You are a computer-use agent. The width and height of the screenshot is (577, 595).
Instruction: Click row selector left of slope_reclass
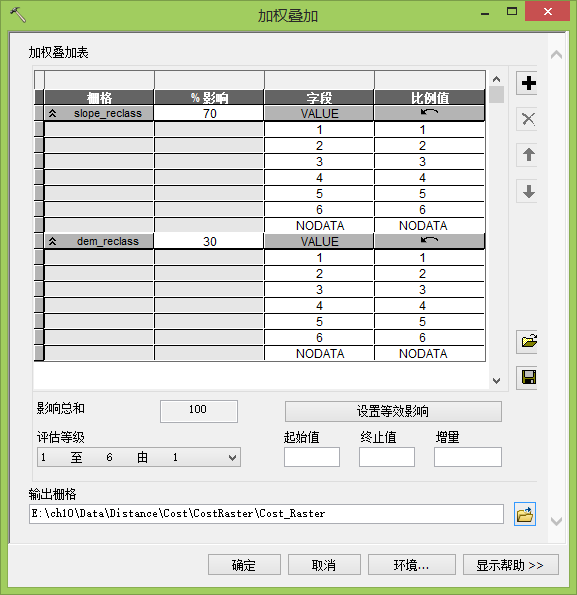(39, 113)
